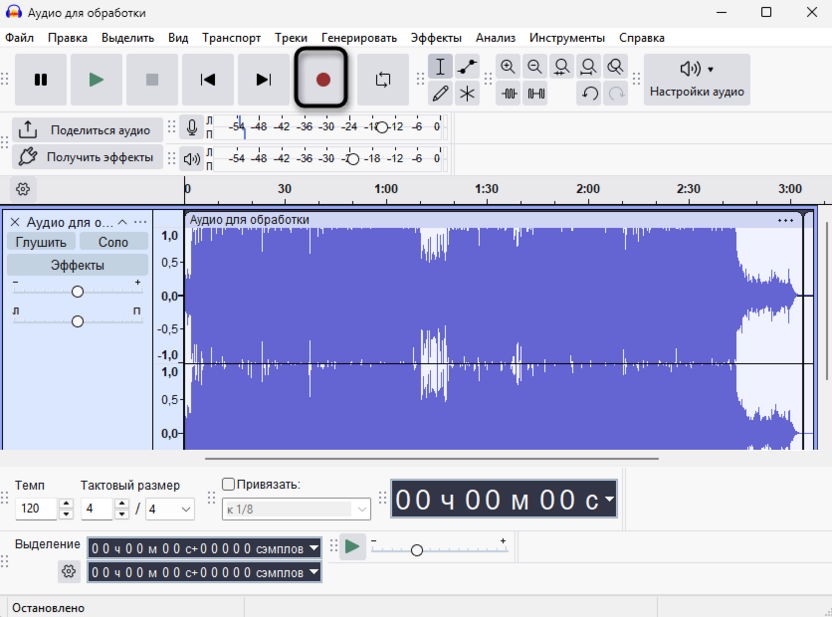Open the Эффекты menu
This screenshot has height=617, width=832.
point(436,38)
